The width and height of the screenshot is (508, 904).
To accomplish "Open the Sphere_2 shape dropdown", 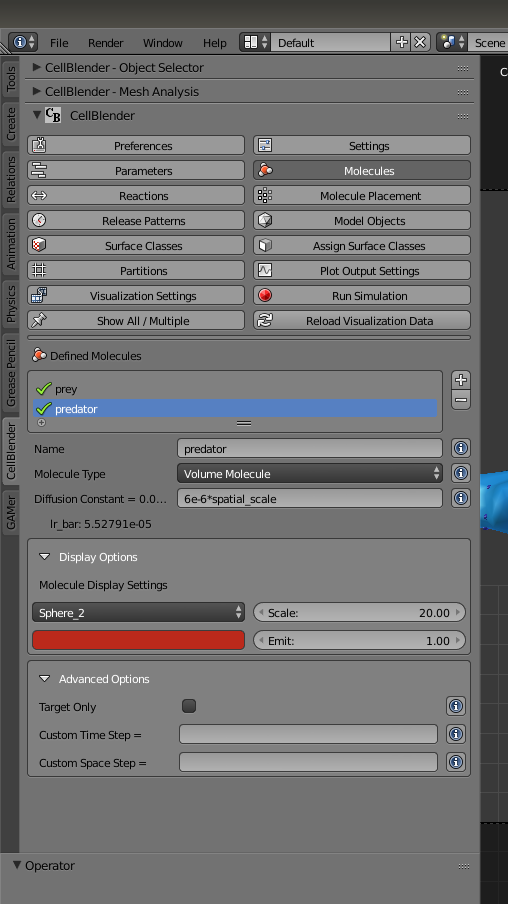I will point(138,612).
